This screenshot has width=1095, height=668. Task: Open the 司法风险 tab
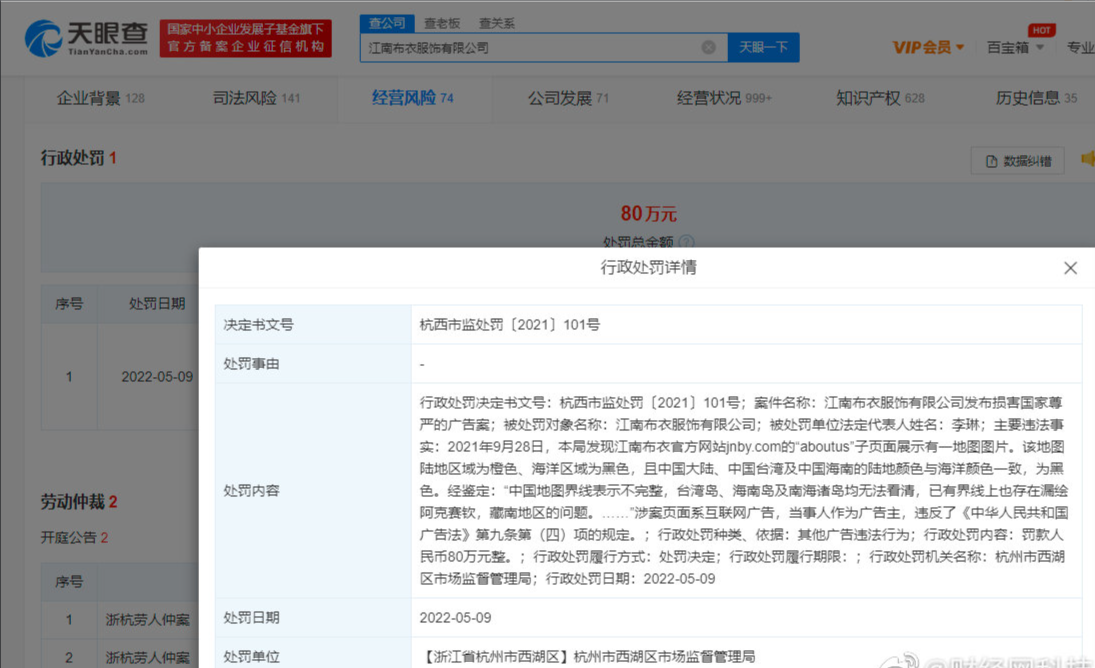click(x=256, y=98)
